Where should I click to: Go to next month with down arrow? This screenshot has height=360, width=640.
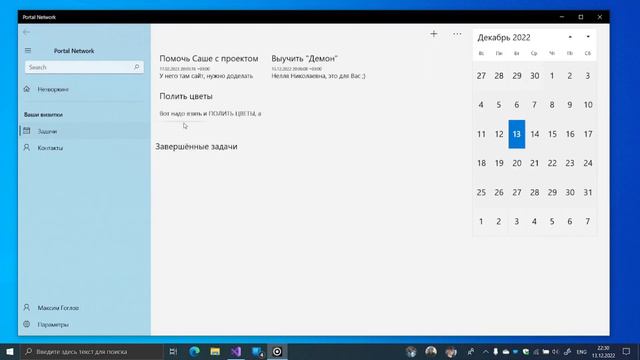point(588,37)
